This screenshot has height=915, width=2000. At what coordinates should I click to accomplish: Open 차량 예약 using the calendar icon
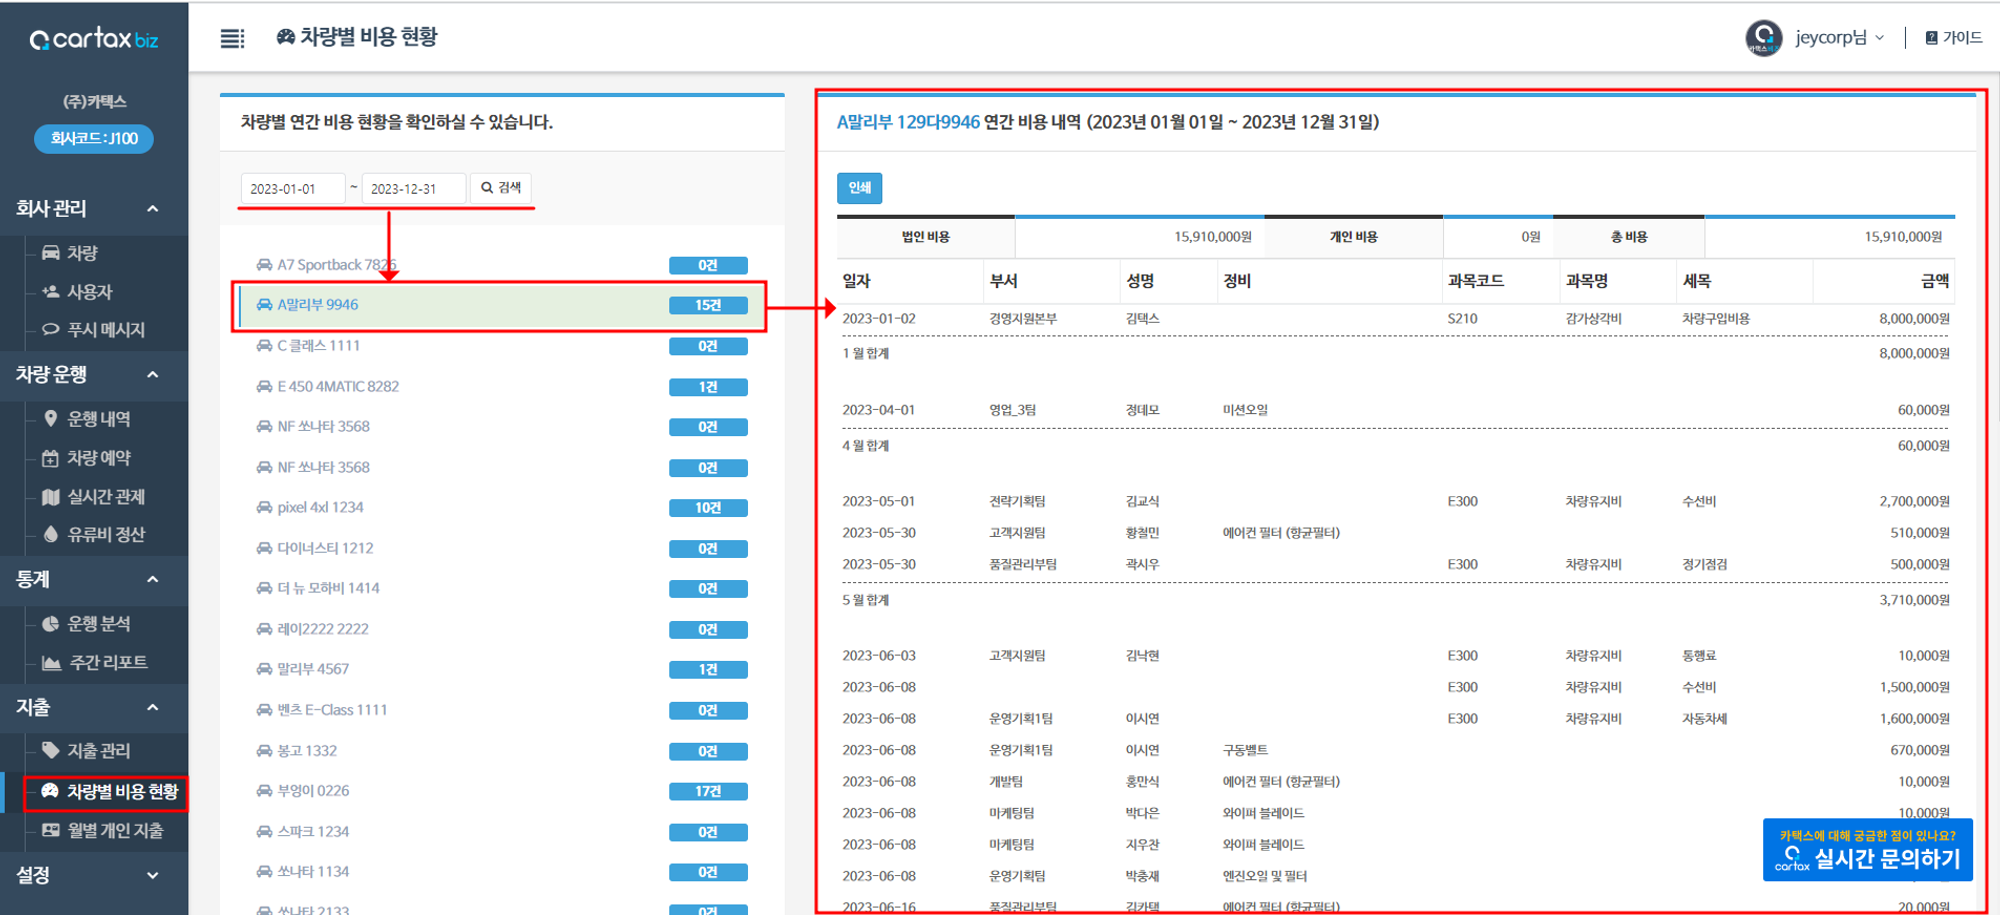51,457
